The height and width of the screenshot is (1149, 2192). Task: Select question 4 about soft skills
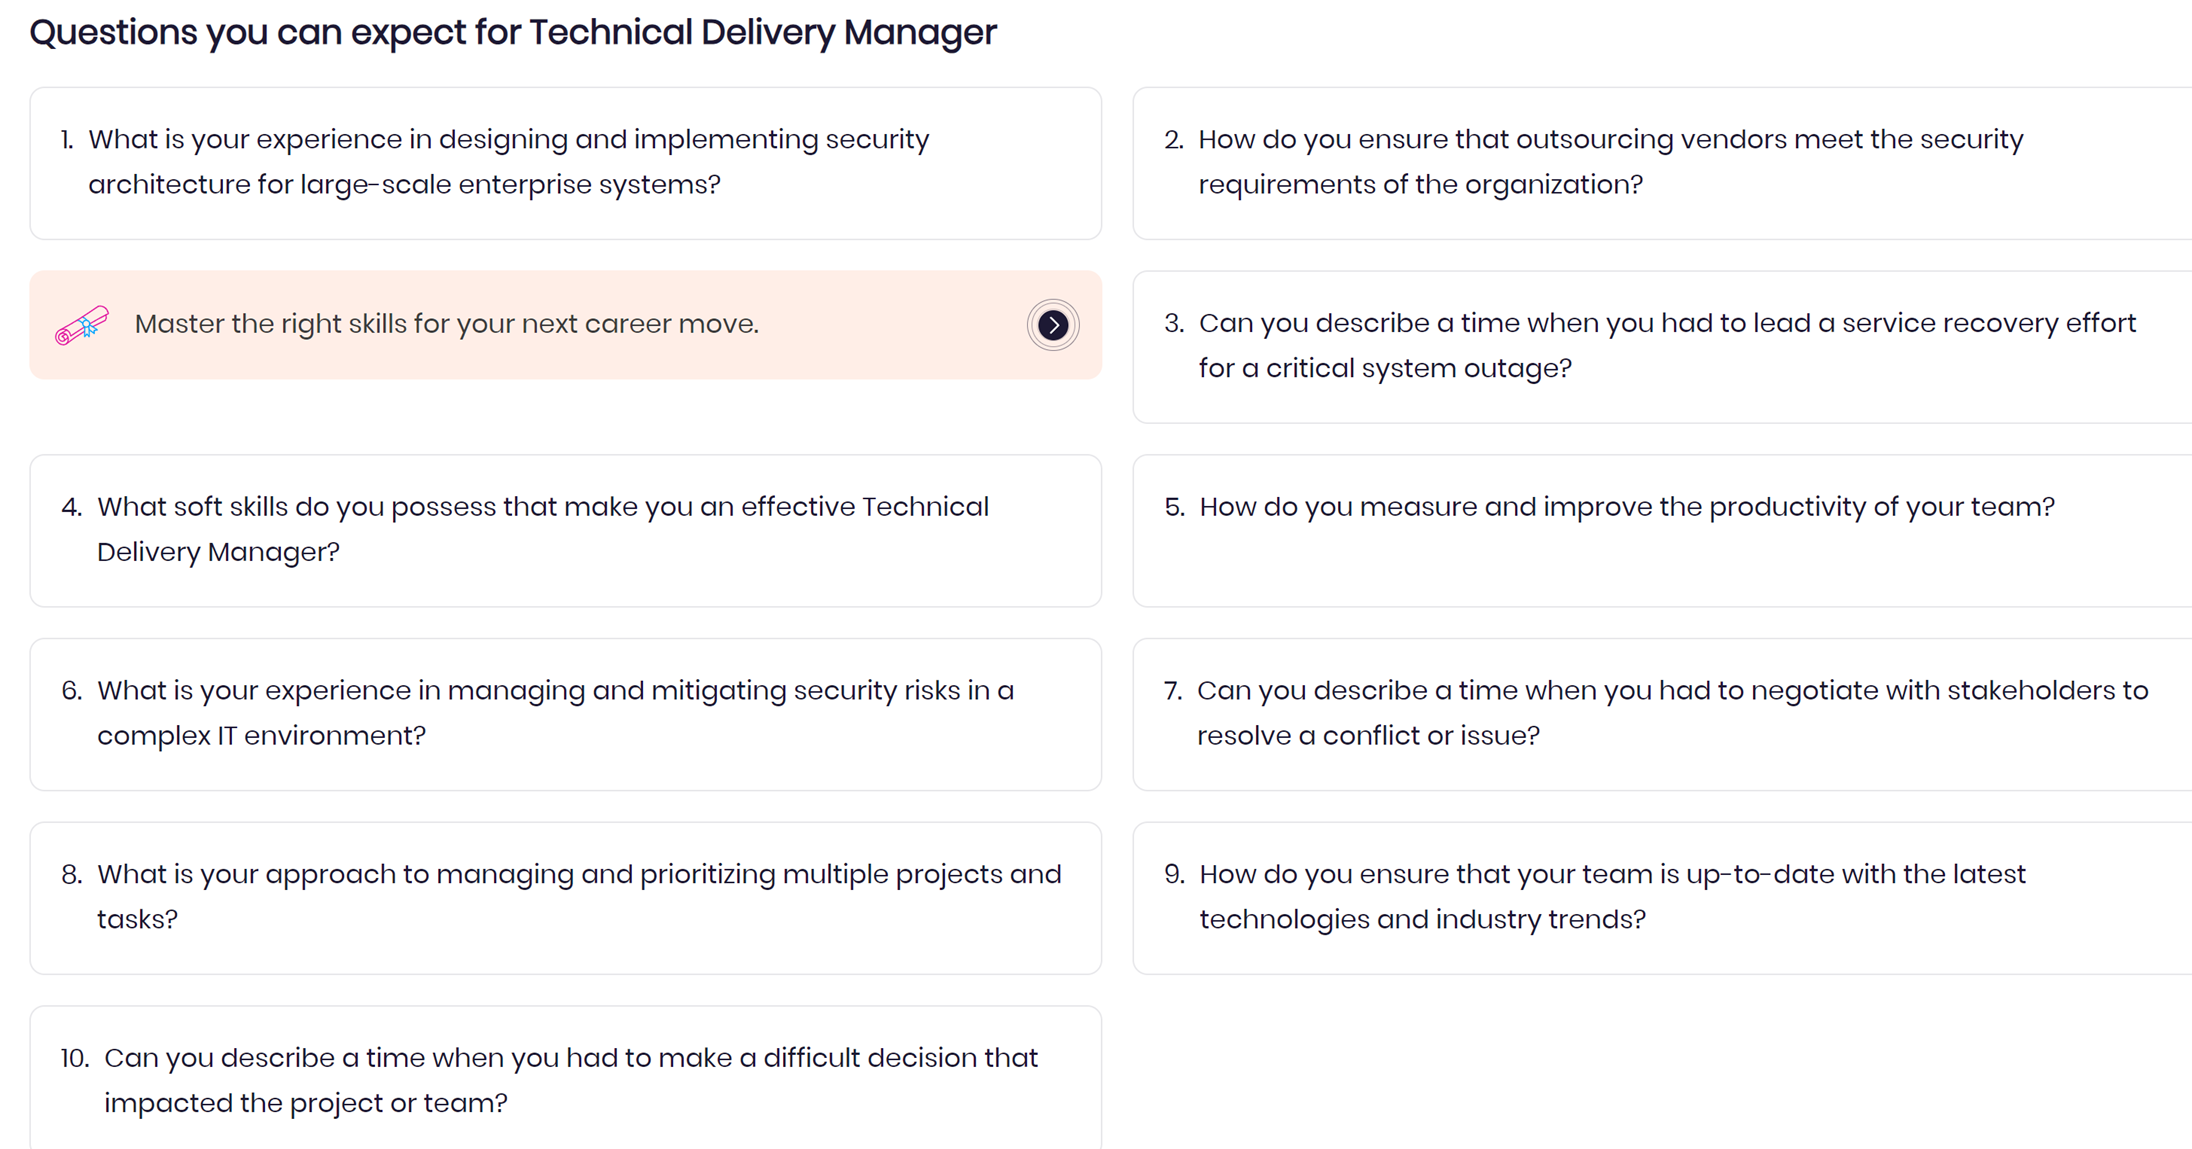(x=565, y=531)
